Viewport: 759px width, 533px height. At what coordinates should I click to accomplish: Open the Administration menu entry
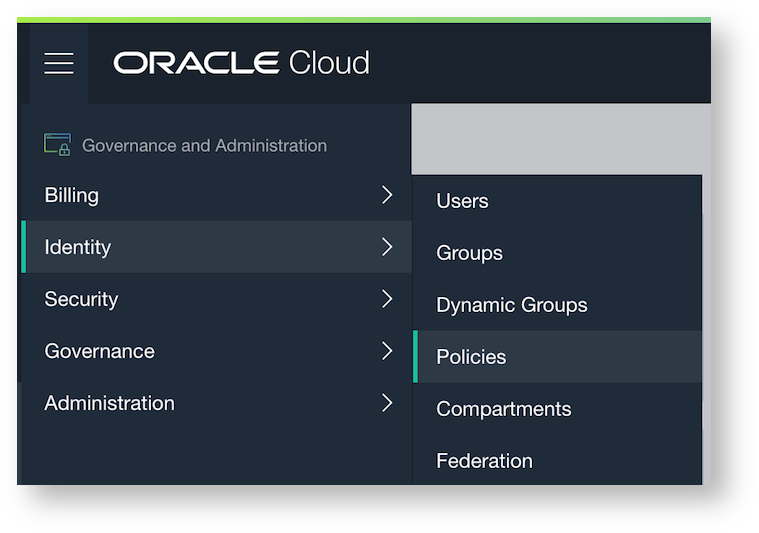pos(109,403)
